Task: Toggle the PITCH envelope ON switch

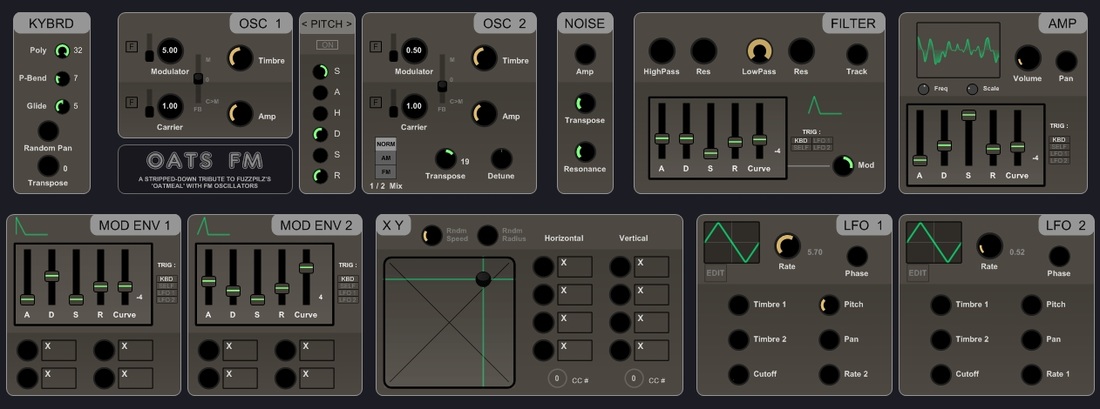Action: point(327,45)
